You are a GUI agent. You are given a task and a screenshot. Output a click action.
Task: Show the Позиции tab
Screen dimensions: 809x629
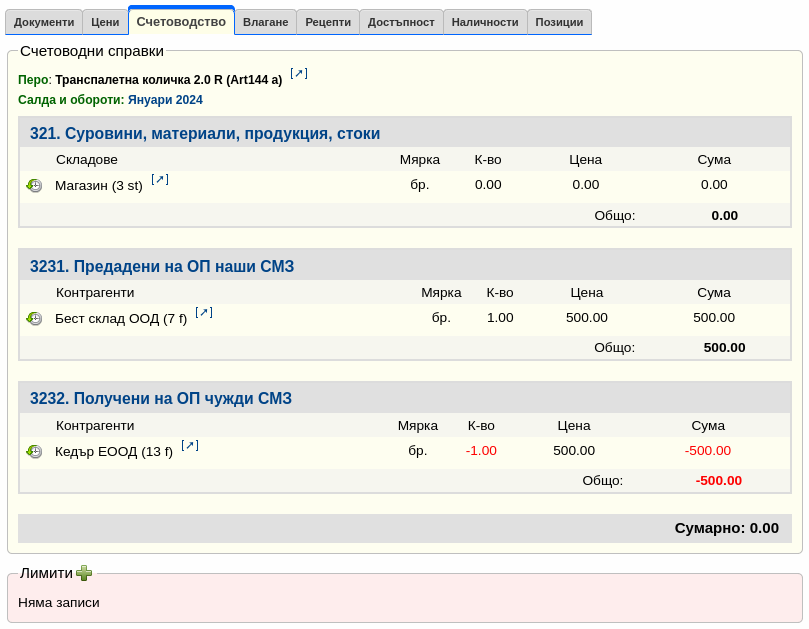tap(559, 22)
